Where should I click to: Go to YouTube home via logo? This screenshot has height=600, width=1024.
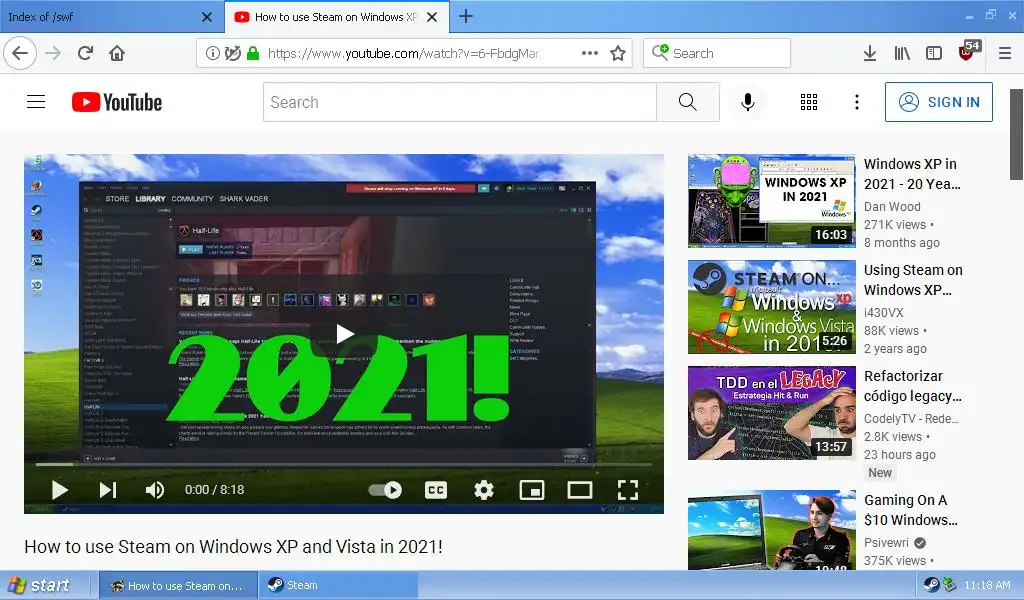(117, 102)
